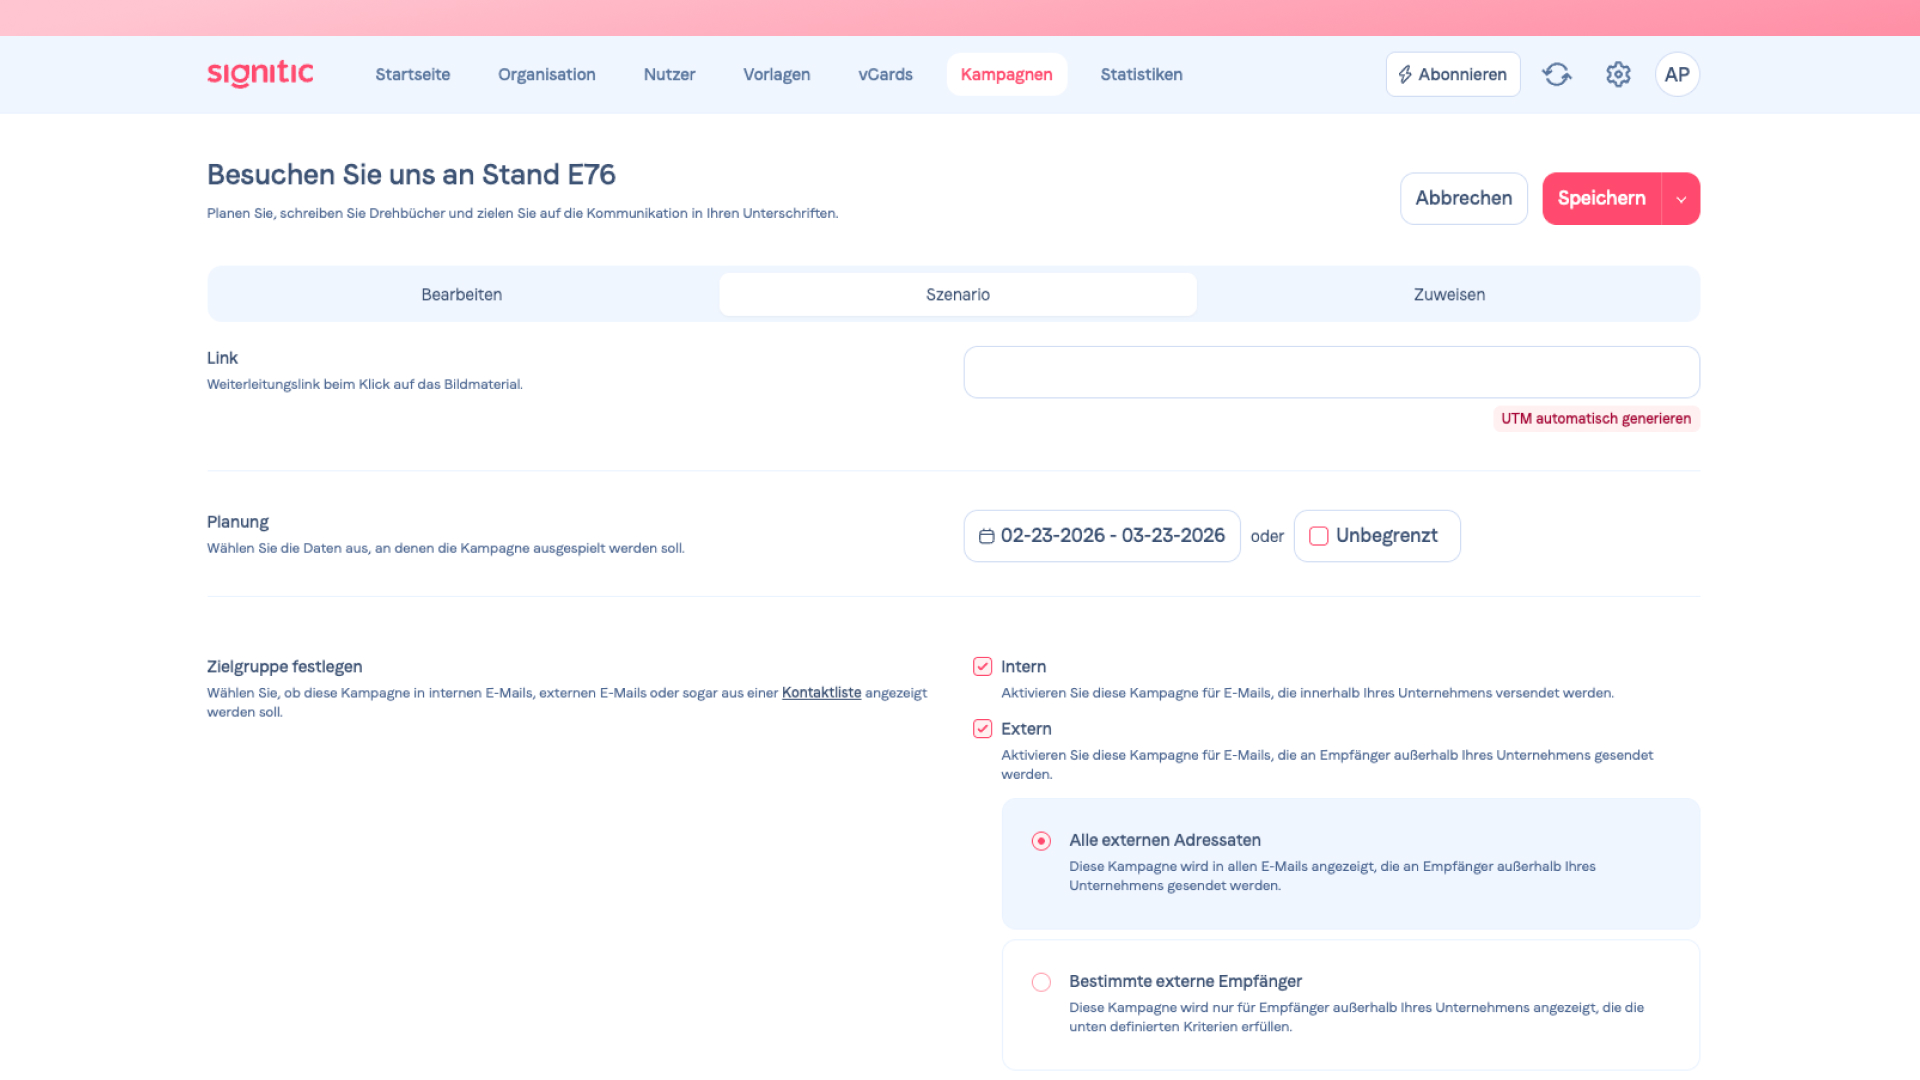Click the Abonnieren subscribe button

1452,74
